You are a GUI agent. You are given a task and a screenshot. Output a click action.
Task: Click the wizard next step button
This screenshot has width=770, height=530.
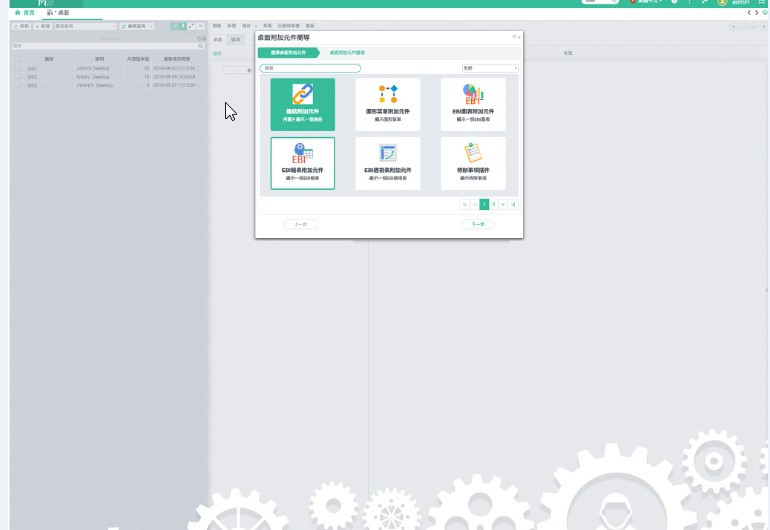coord(478,224)
